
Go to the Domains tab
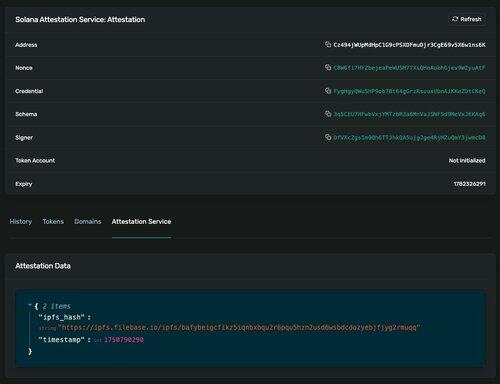(x=88, y=222)
